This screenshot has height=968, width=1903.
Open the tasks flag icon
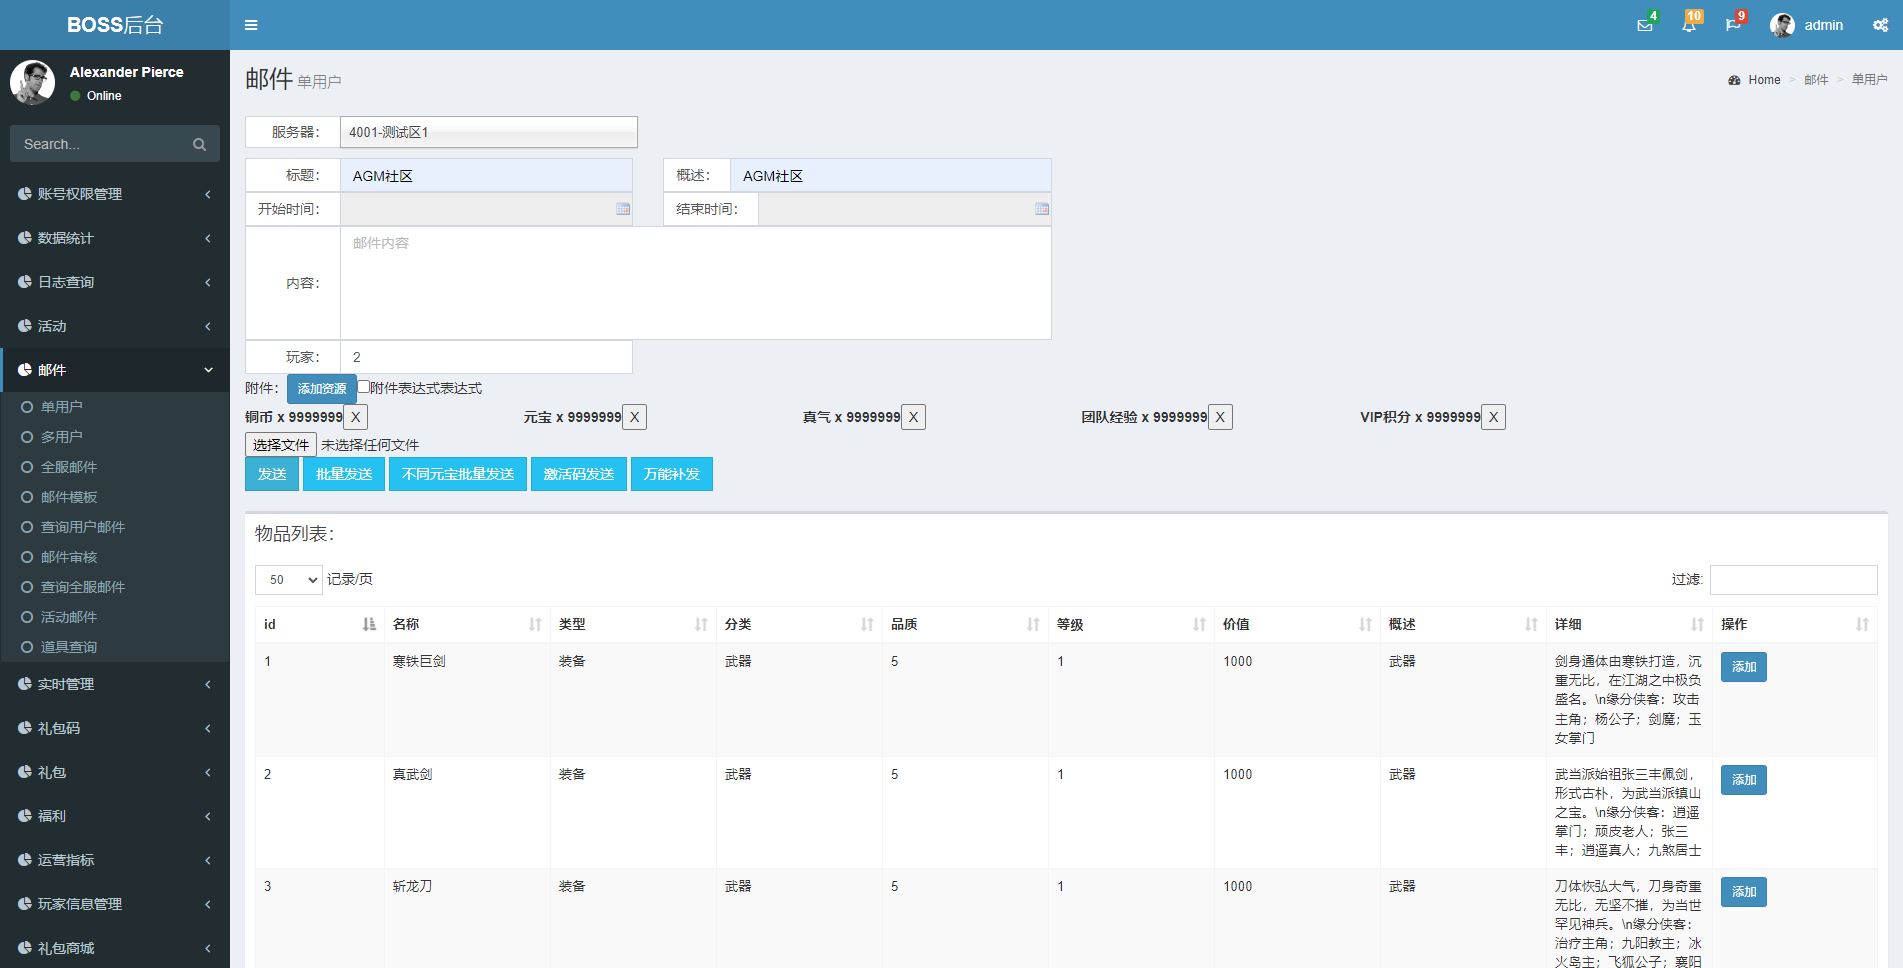tap(1732, 25)
